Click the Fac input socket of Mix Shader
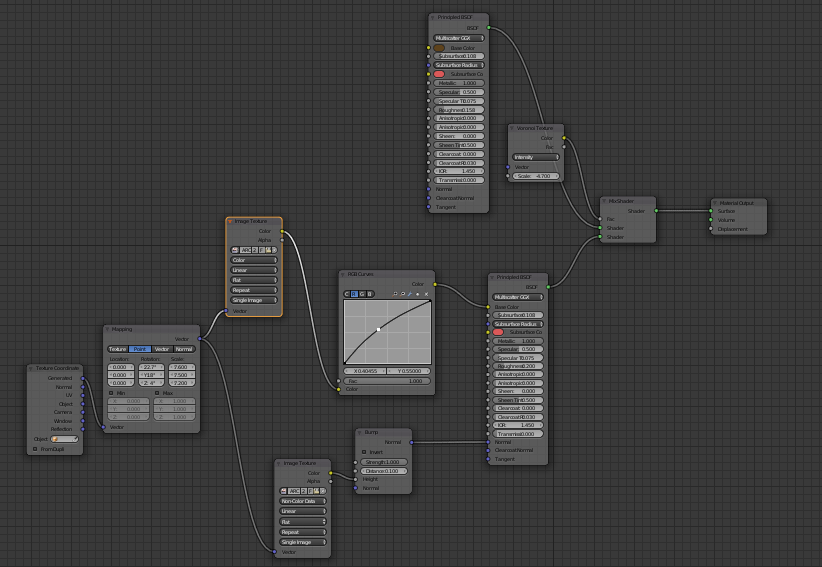The width and height of the screenshot is (822, 567). click(600, 219)
